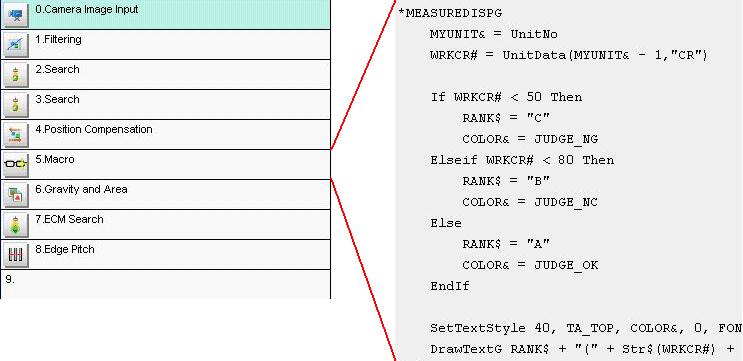Select the 5.Macro flow row

tap(165, 164)
